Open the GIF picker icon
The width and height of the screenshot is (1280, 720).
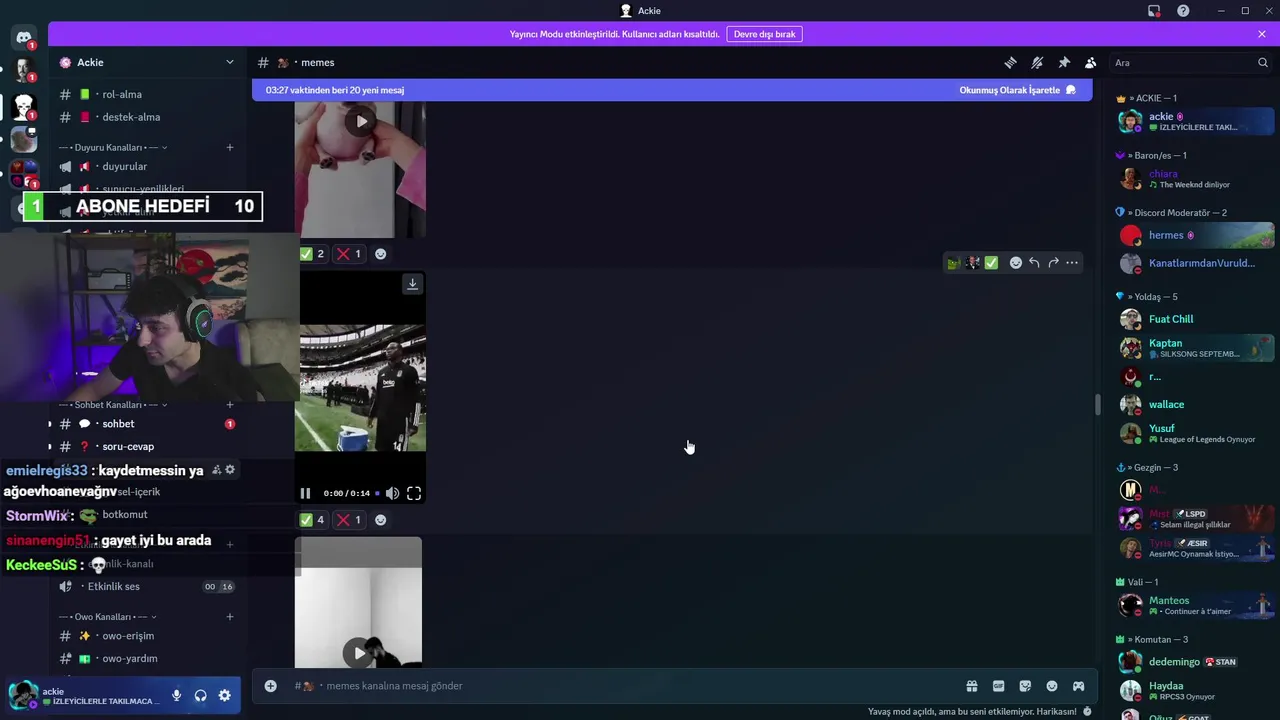click(998, 686)
